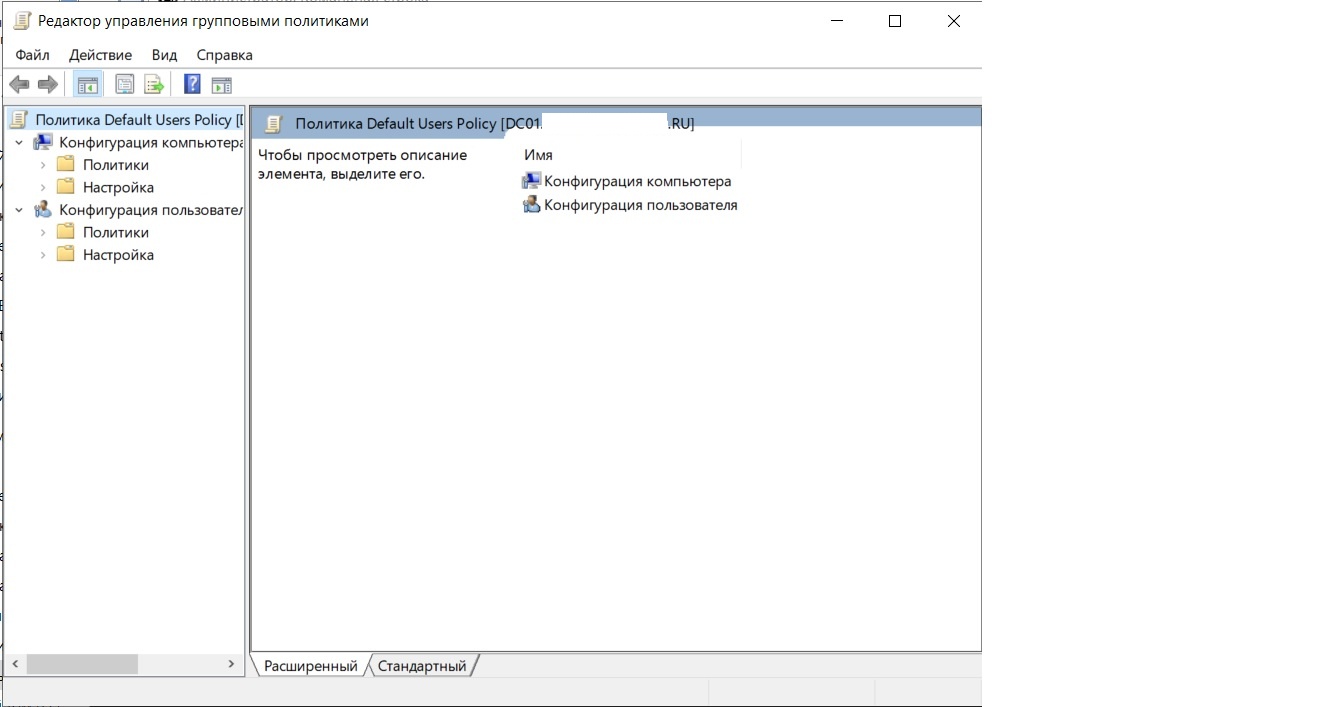Select Конфигурация компьютера in the left tree
1336x707 pixels.
click(x=138, y=143)
